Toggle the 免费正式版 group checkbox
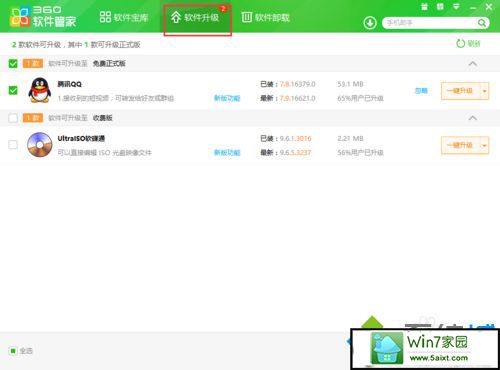Viewport: 500px width, 370px height. coord(13,63)
